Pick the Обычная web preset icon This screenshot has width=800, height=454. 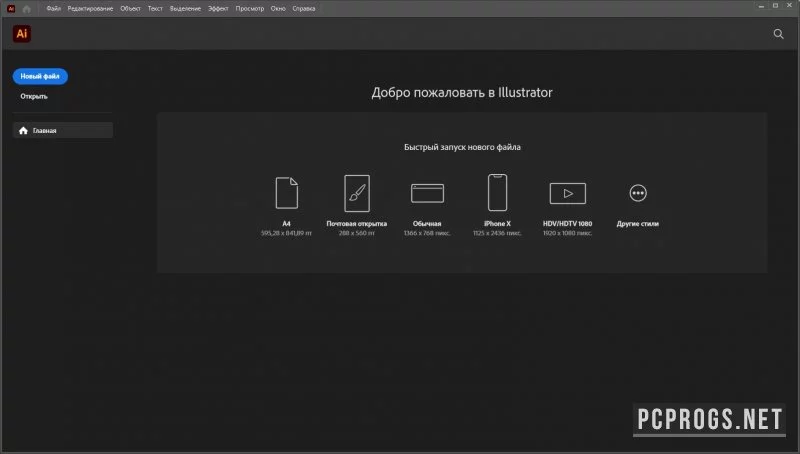tap(427, 193)
